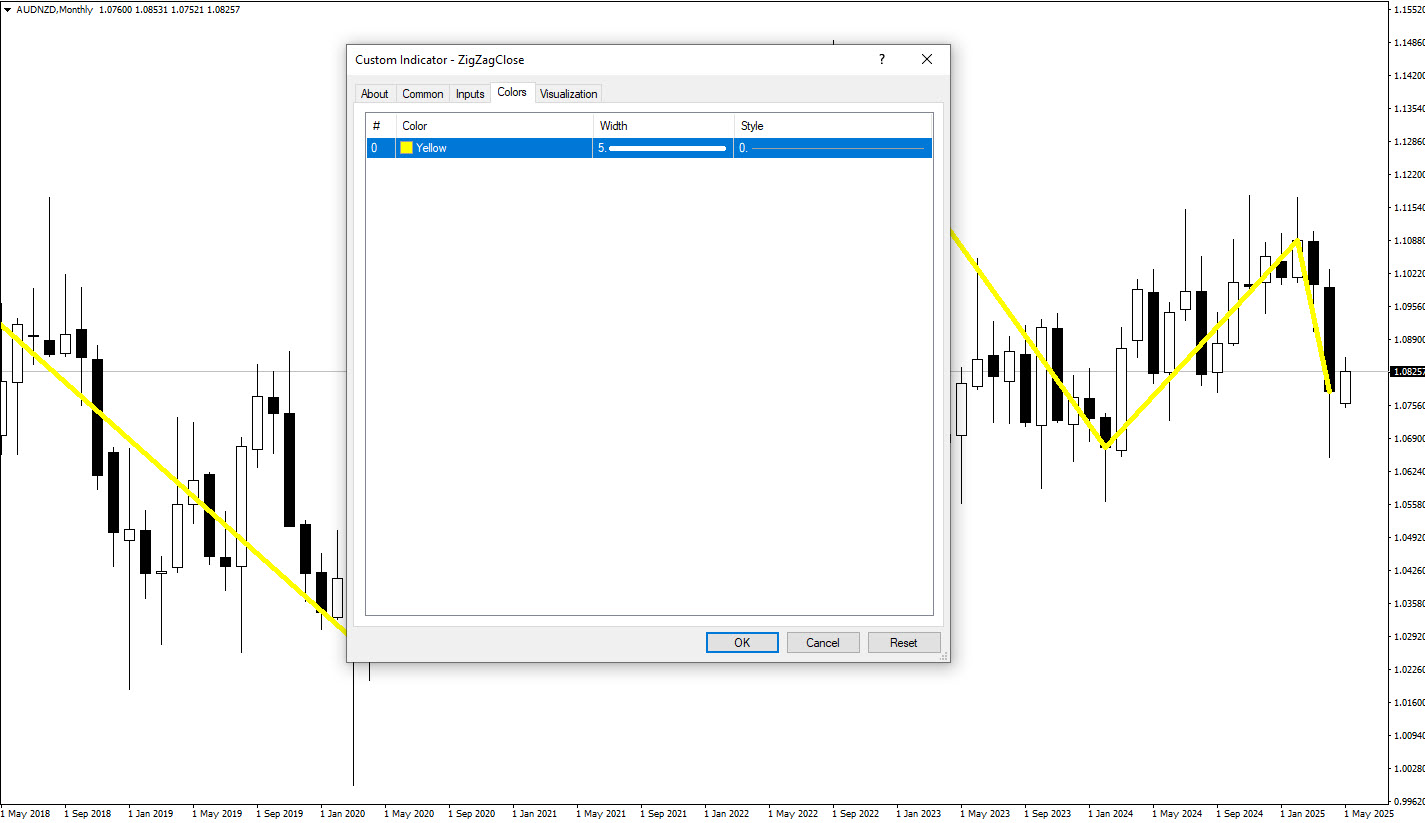The image size is (1425, 823).
Task: Click the Width column header
Action: click(x=663, y=126)
